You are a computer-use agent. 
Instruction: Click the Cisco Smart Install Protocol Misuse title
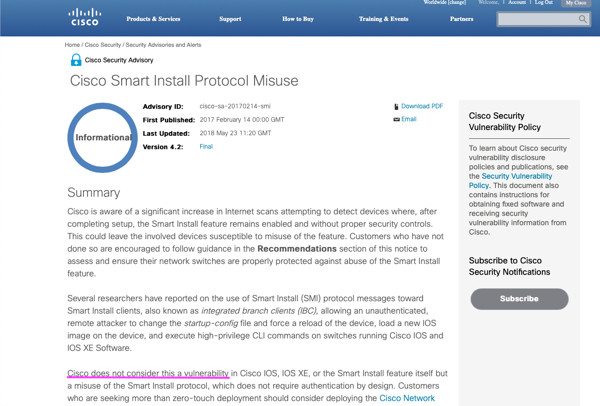click(x=184, y=81)
